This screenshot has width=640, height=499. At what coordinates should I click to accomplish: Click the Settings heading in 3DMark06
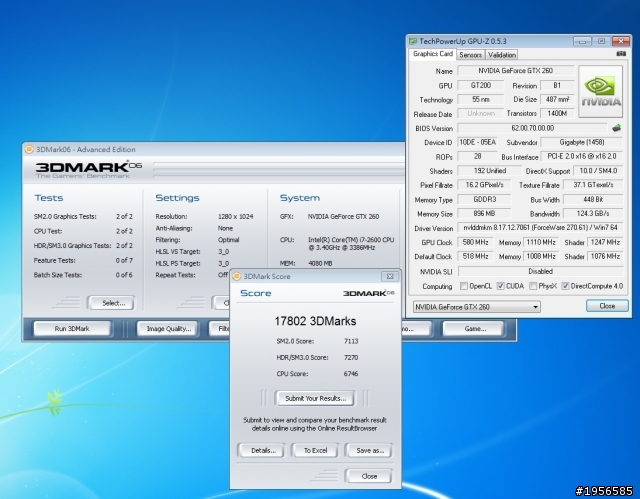click(177, 198)
